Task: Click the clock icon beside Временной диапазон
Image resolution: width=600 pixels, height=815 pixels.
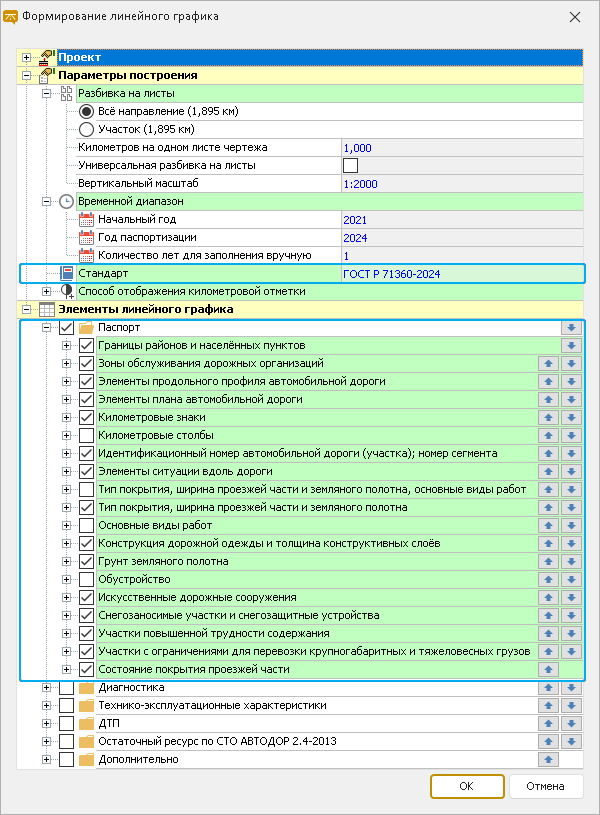Action: pos(66,202)
